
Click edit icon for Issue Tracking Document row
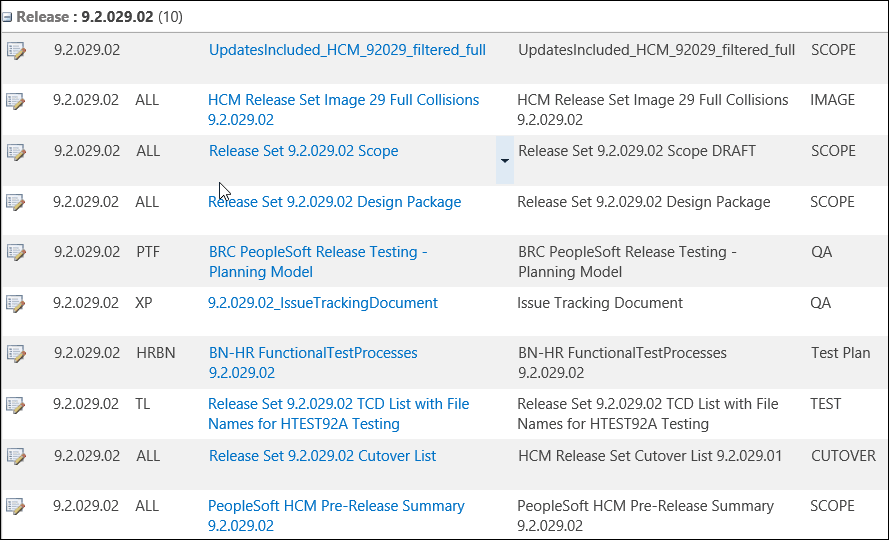[x=16, y=303]
